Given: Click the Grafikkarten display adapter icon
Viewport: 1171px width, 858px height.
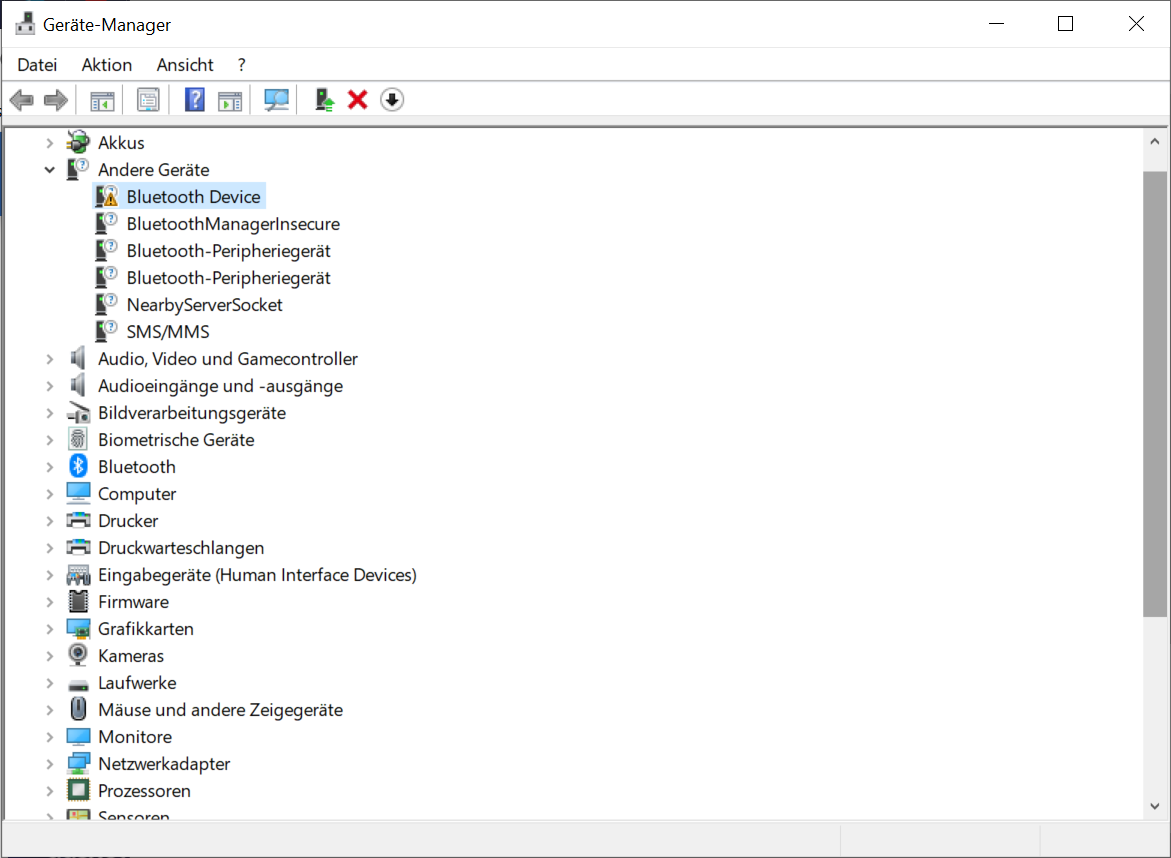Looking at the screenshot, I should 78,628.
